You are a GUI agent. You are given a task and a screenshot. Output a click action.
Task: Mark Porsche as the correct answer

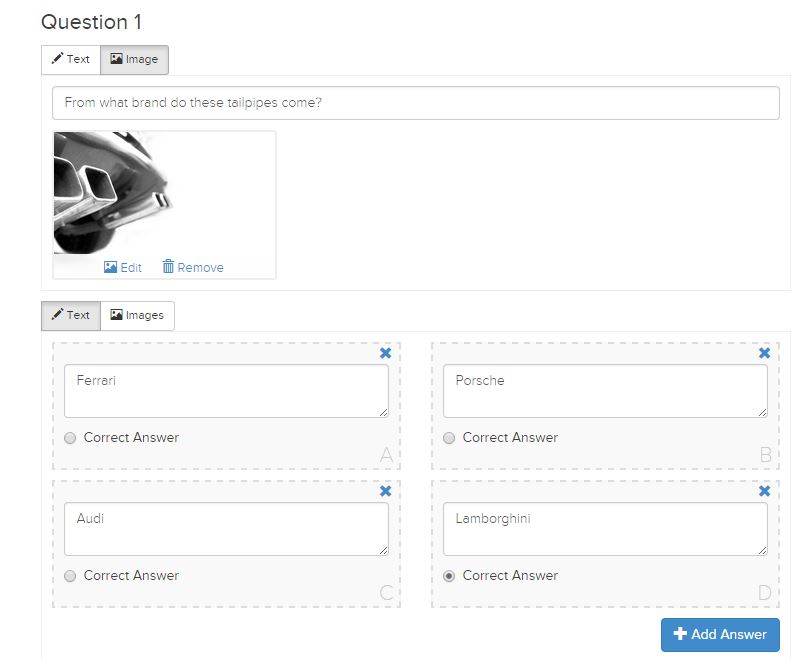click(x=449, y=438)
